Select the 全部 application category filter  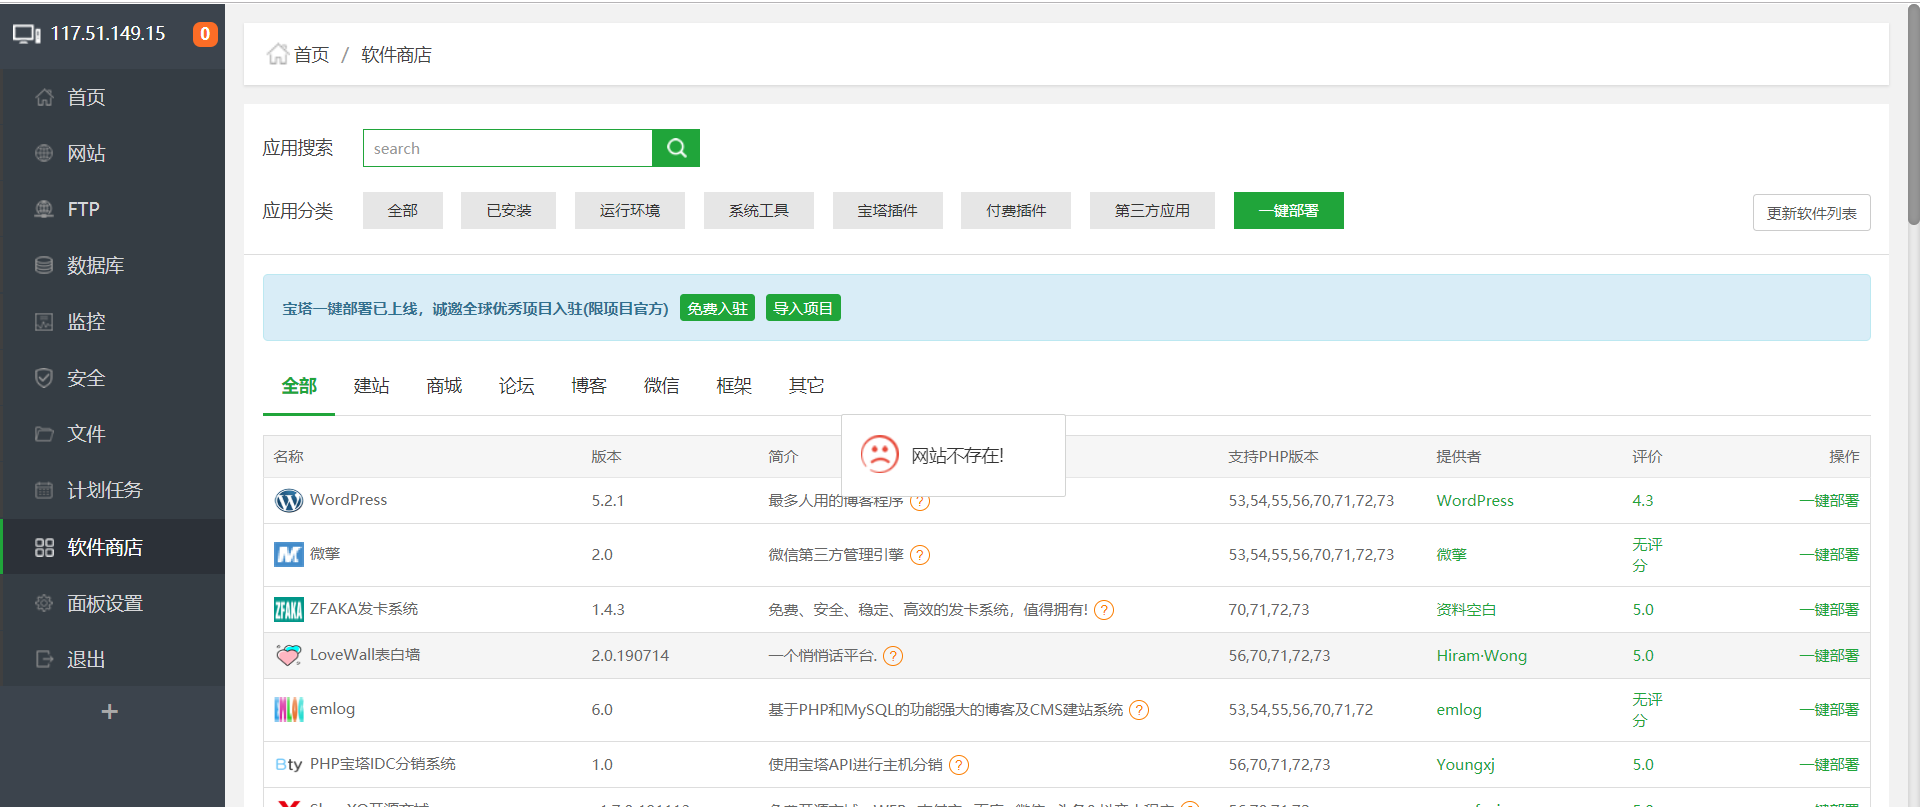403,210
